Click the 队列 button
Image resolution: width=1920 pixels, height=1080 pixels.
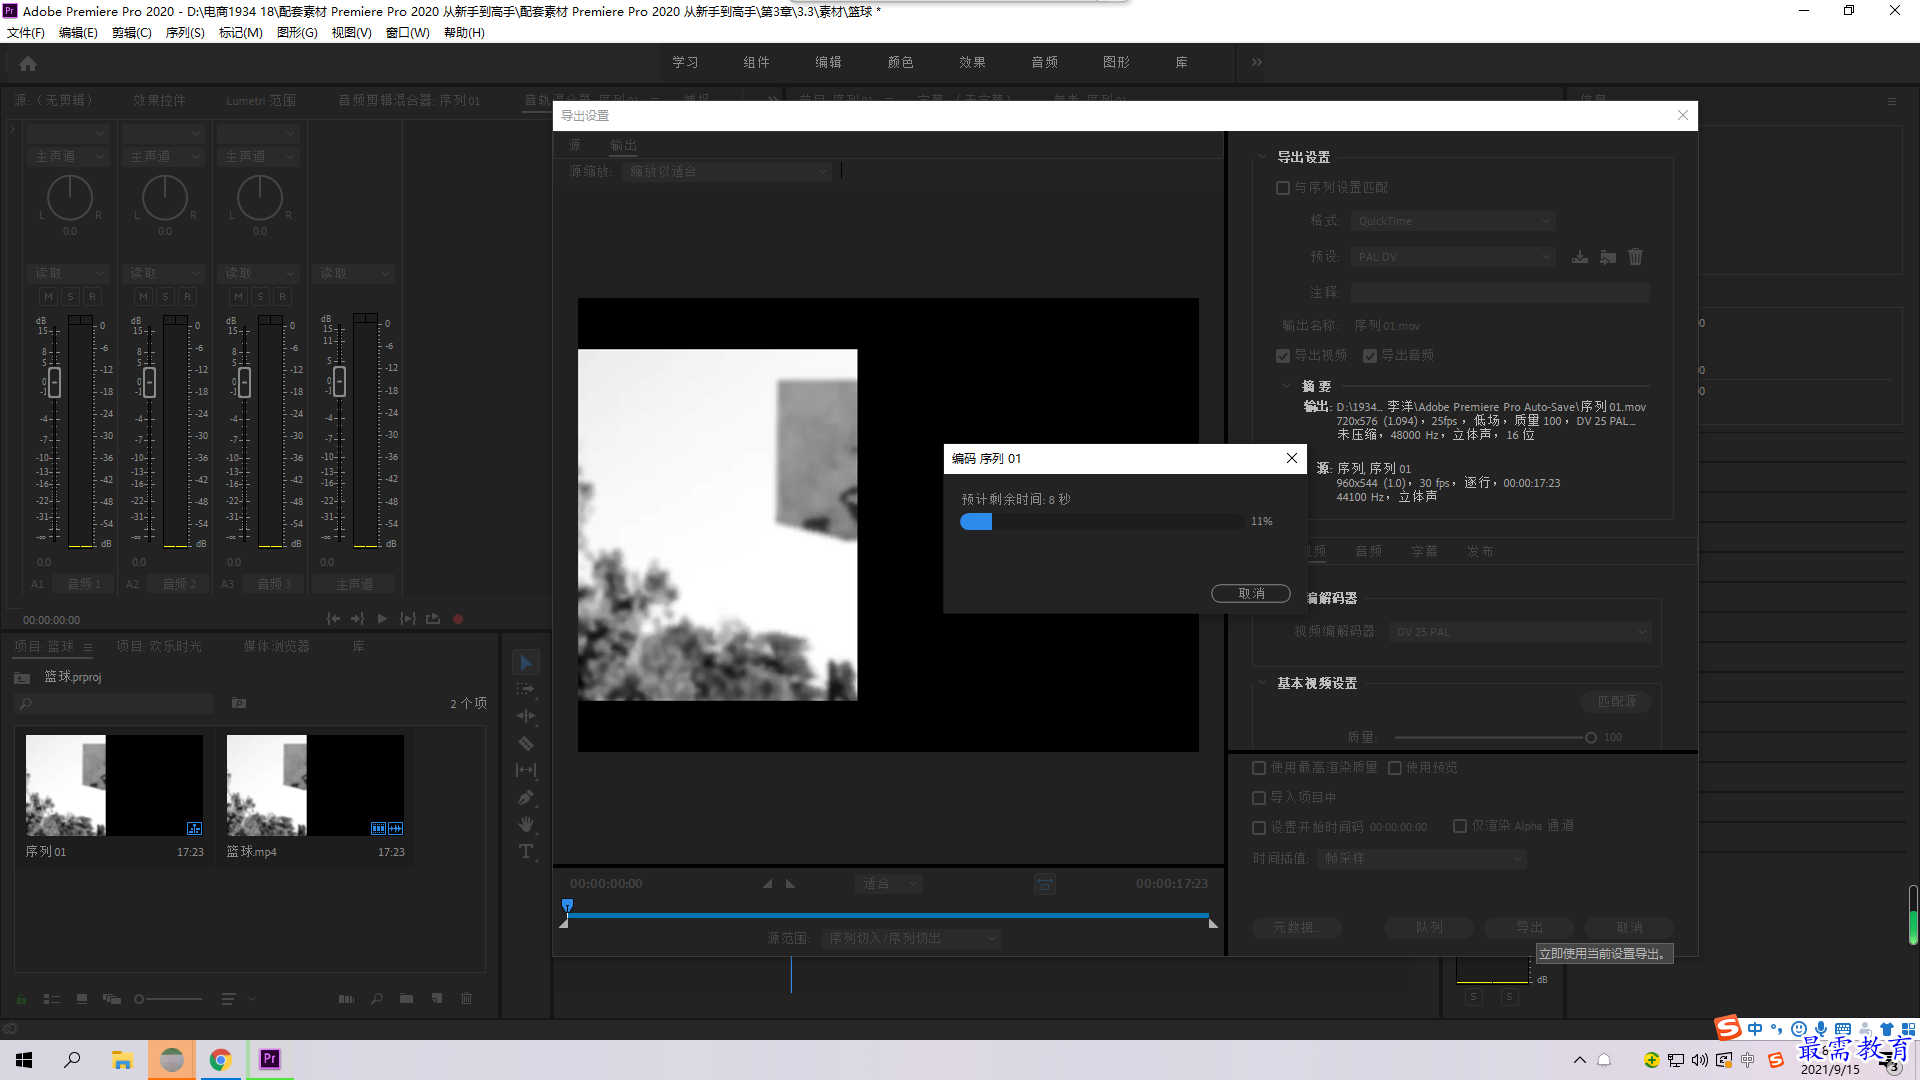coord(1429,928)
